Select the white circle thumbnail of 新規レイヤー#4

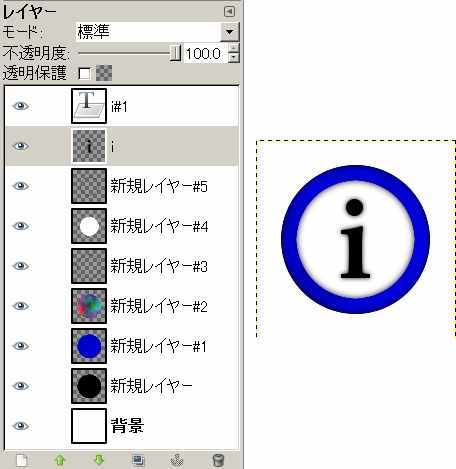coord(89,226)
